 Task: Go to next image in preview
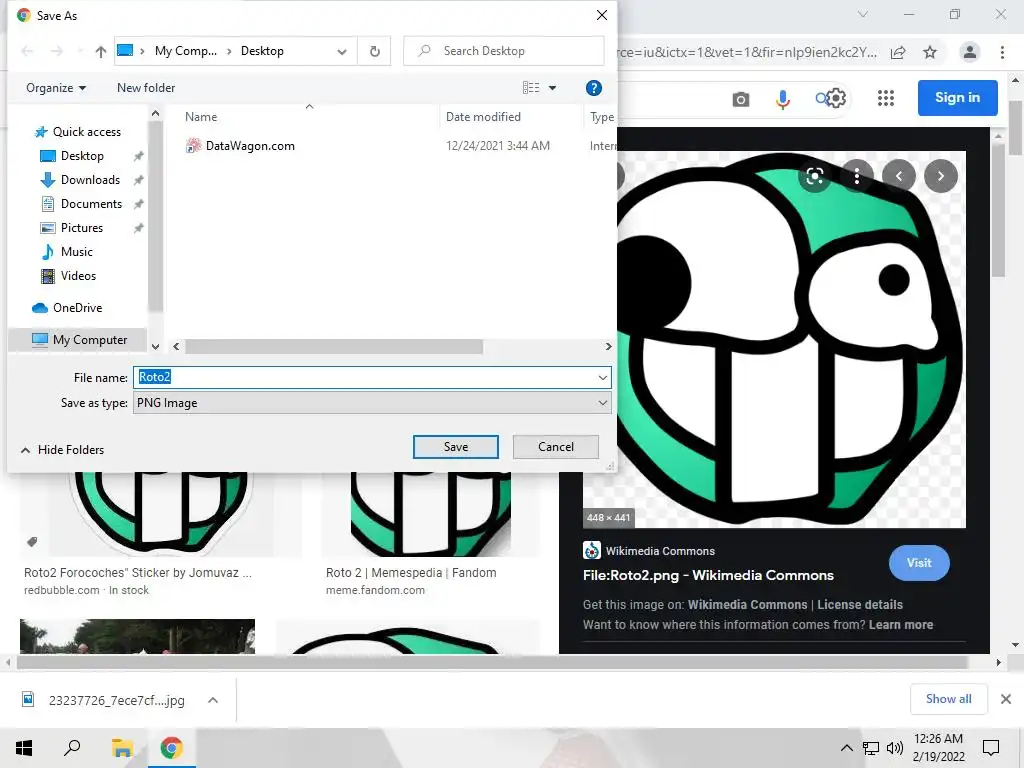[x=940, y=176]
